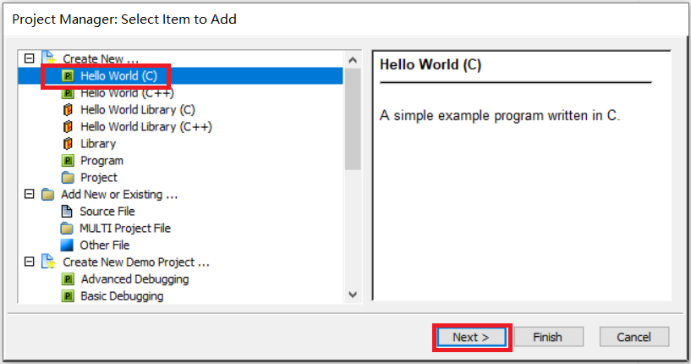Screen dimensions: 691x364
Task: Click the list scrollbar up arrow
Action: coord(353,60)
